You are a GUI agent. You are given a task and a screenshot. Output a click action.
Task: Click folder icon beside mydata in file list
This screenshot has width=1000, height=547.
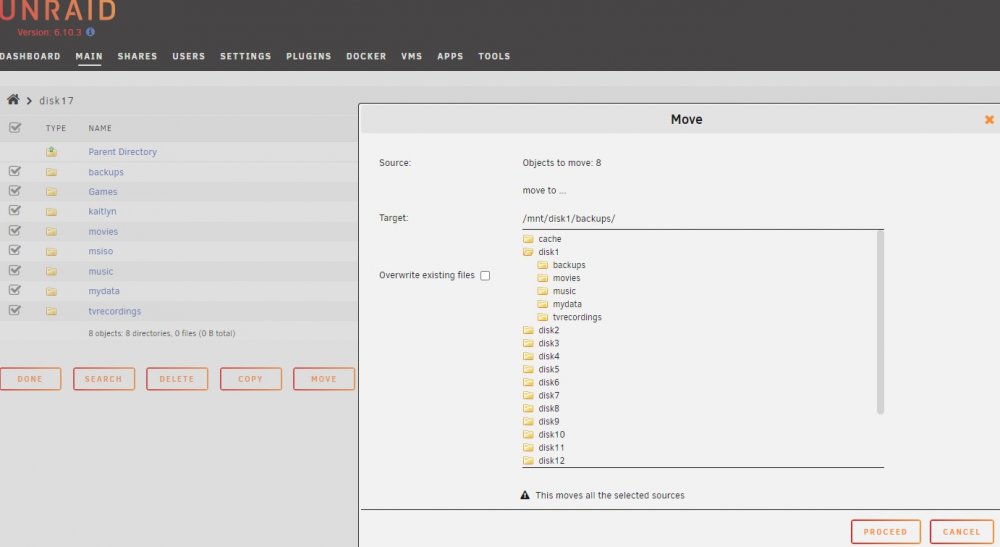[51, 291]
